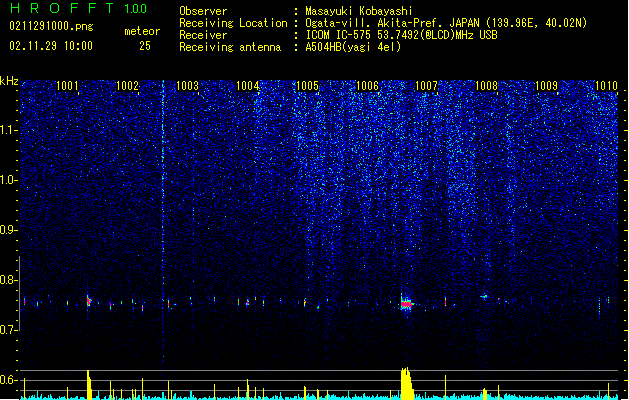Click the strong meteor echo near 1007
Viewport: 629px width, 400px height.
(x=407, y=304)
